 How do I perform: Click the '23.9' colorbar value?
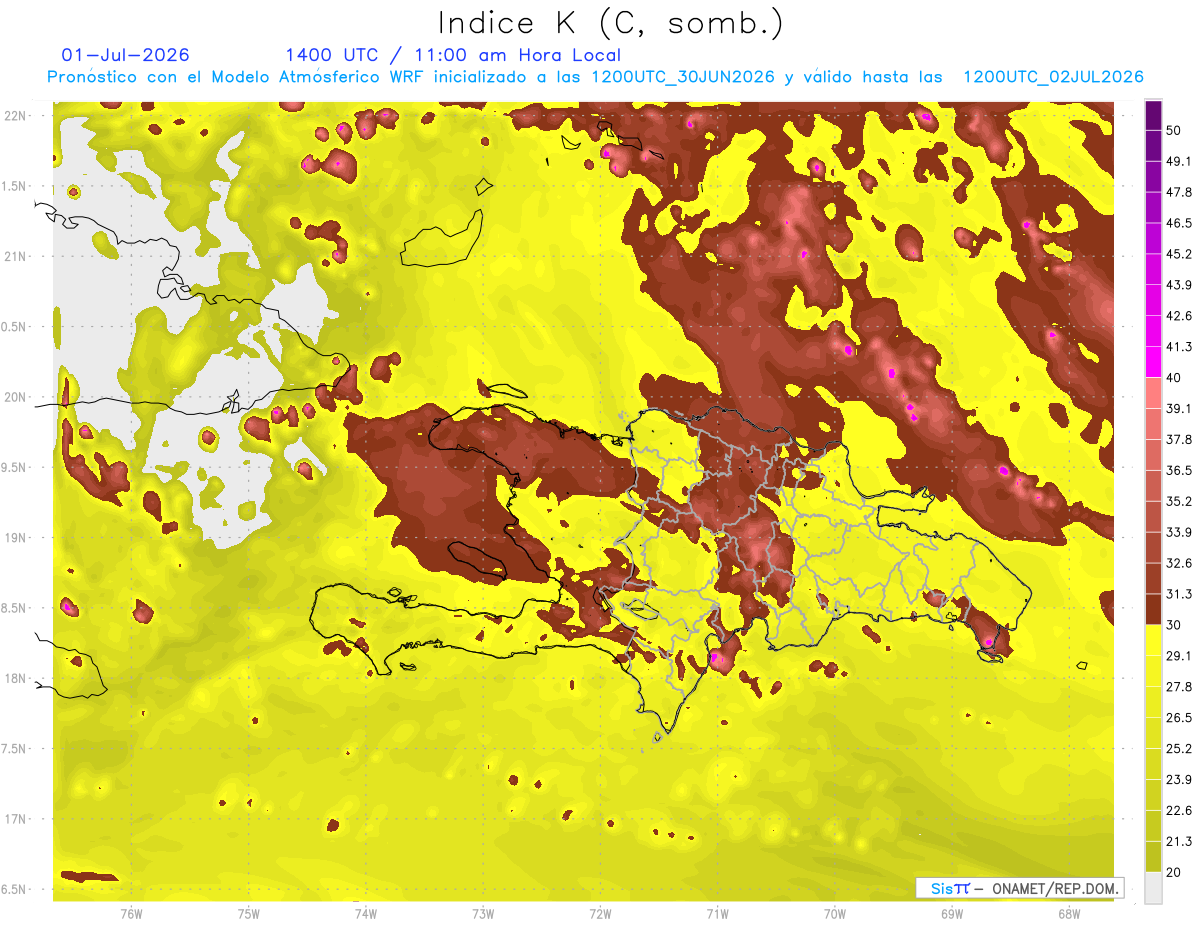click(1179, 779)
